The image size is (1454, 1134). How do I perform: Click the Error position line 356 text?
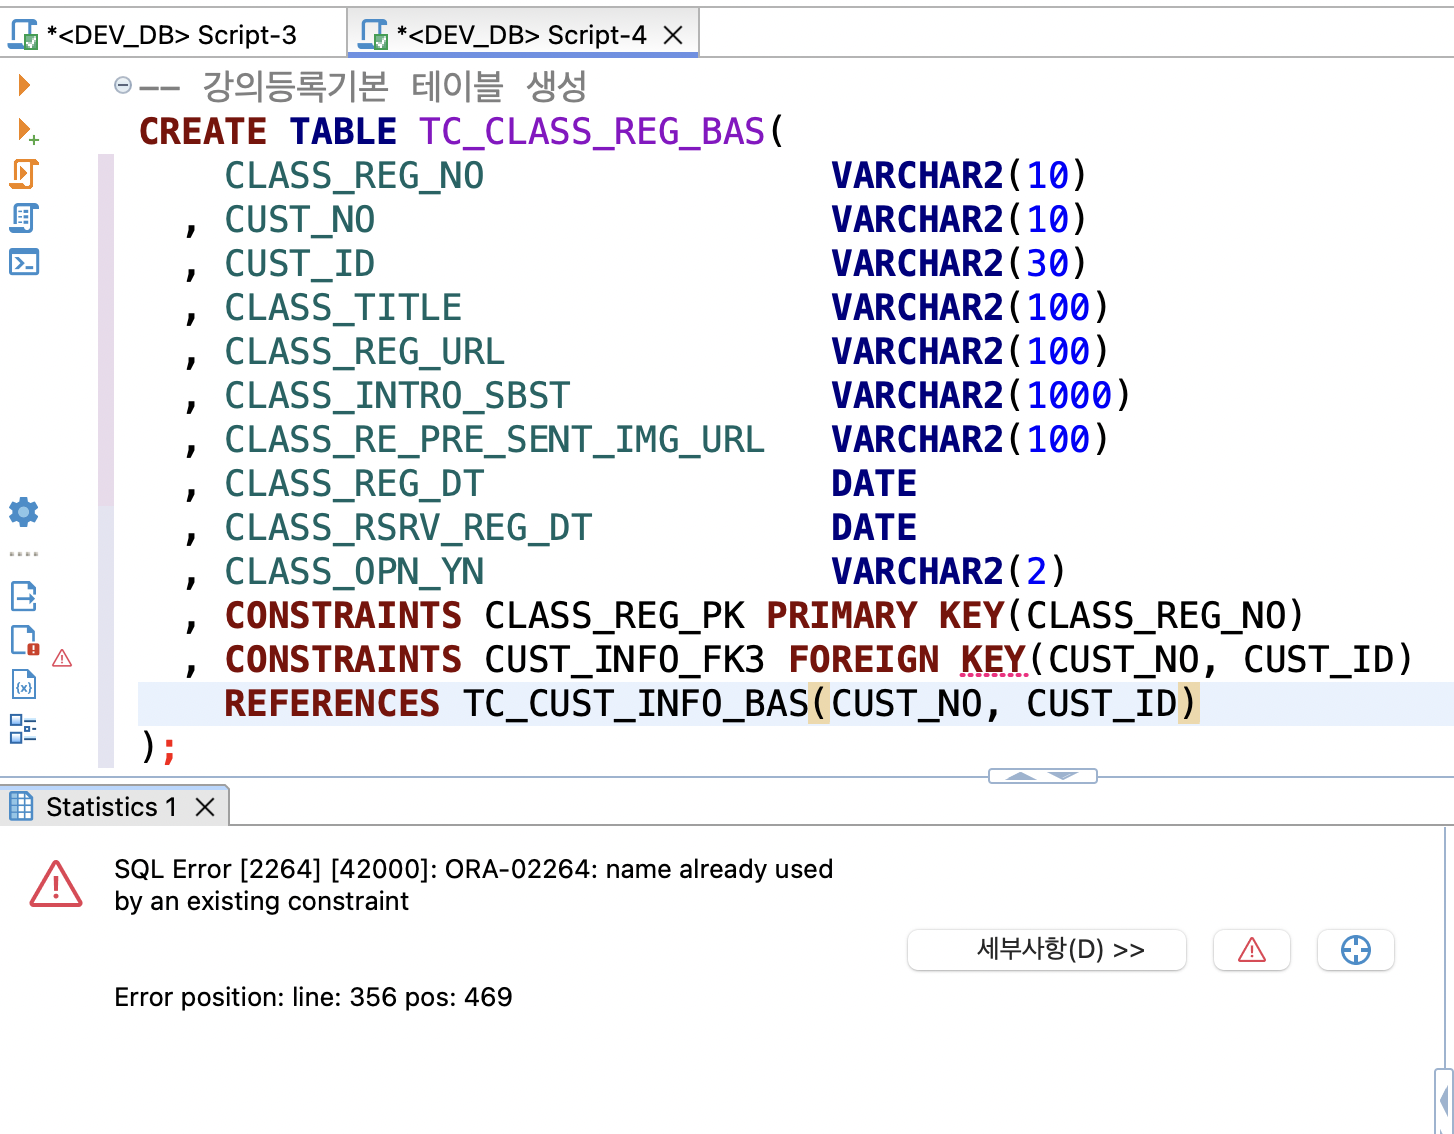click(x=313, y=997)
